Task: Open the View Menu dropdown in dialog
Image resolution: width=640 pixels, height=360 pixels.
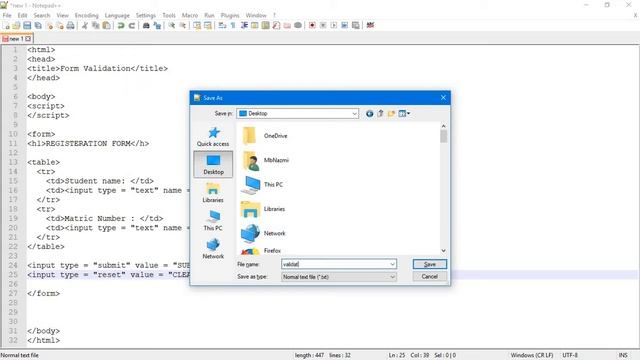Action: [404, 113]
